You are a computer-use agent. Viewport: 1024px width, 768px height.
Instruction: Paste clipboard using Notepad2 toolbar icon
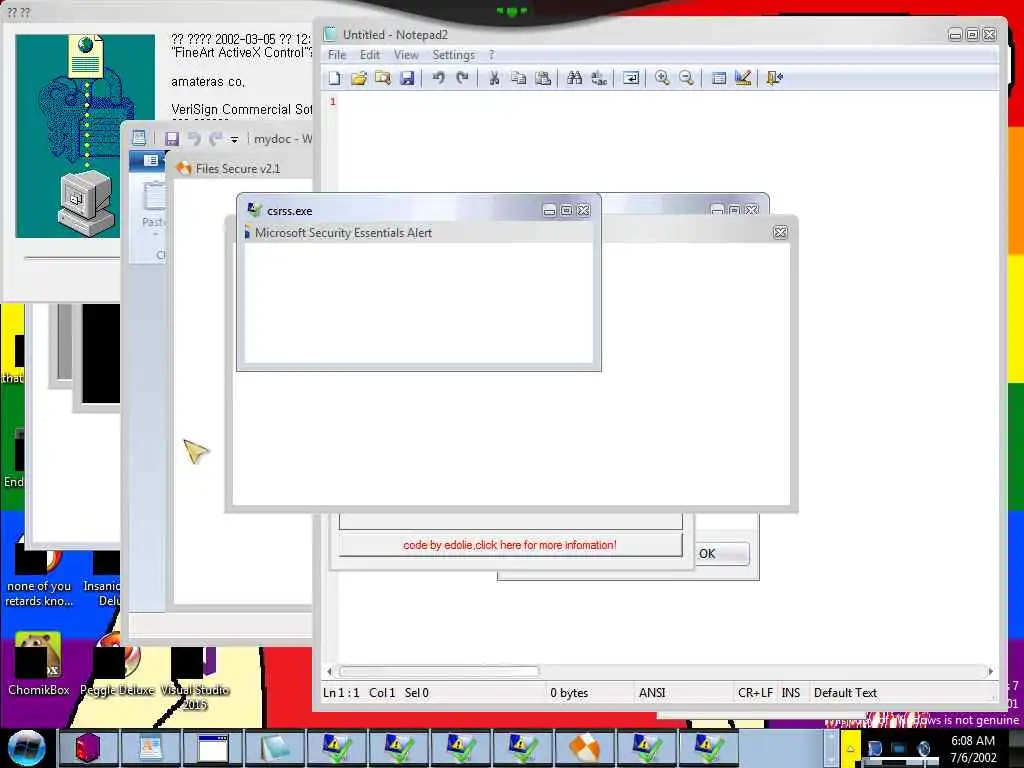pyautogui.click(x=543, y=78)
